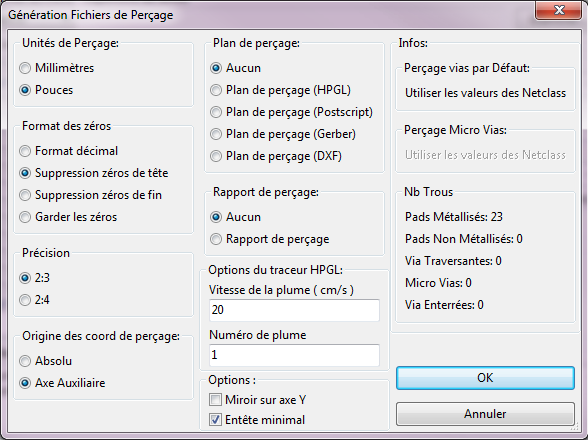The image size is (588, 440).
Task: Focus the Numéro de plume field
Action: tap(294, 355)
